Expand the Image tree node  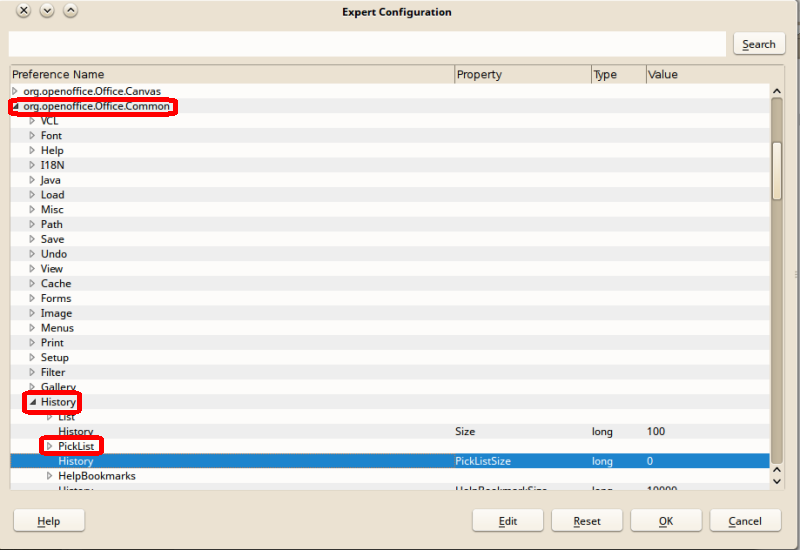[x=32, y=313]
